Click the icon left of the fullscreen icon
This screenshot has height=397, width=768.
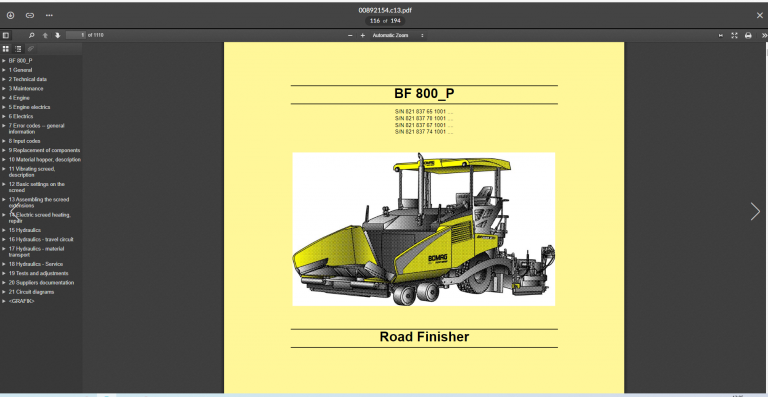720,35
